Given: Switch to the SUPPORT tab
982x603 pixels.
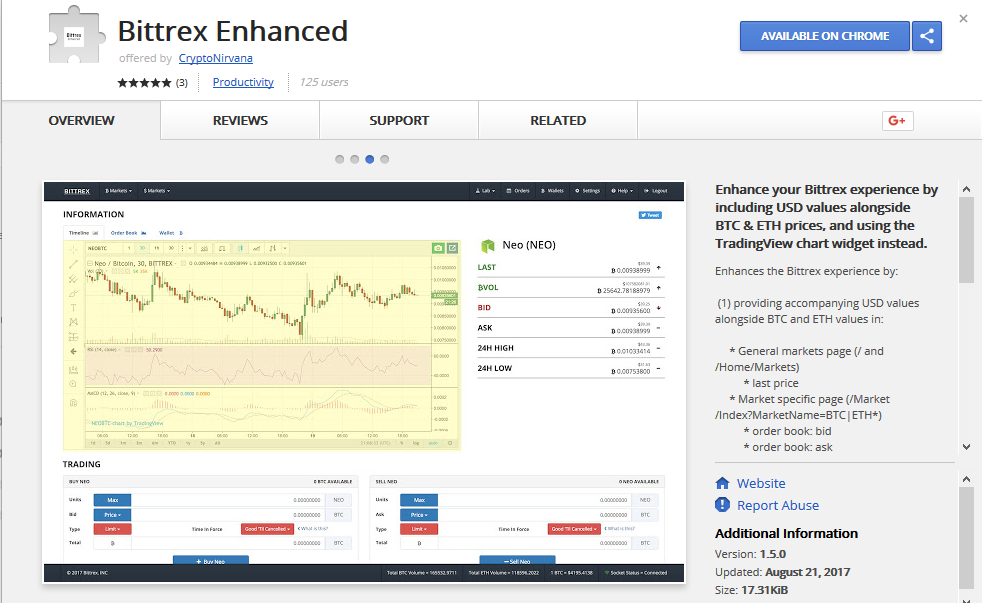Looking at the screenshot, I should [399, 120].
